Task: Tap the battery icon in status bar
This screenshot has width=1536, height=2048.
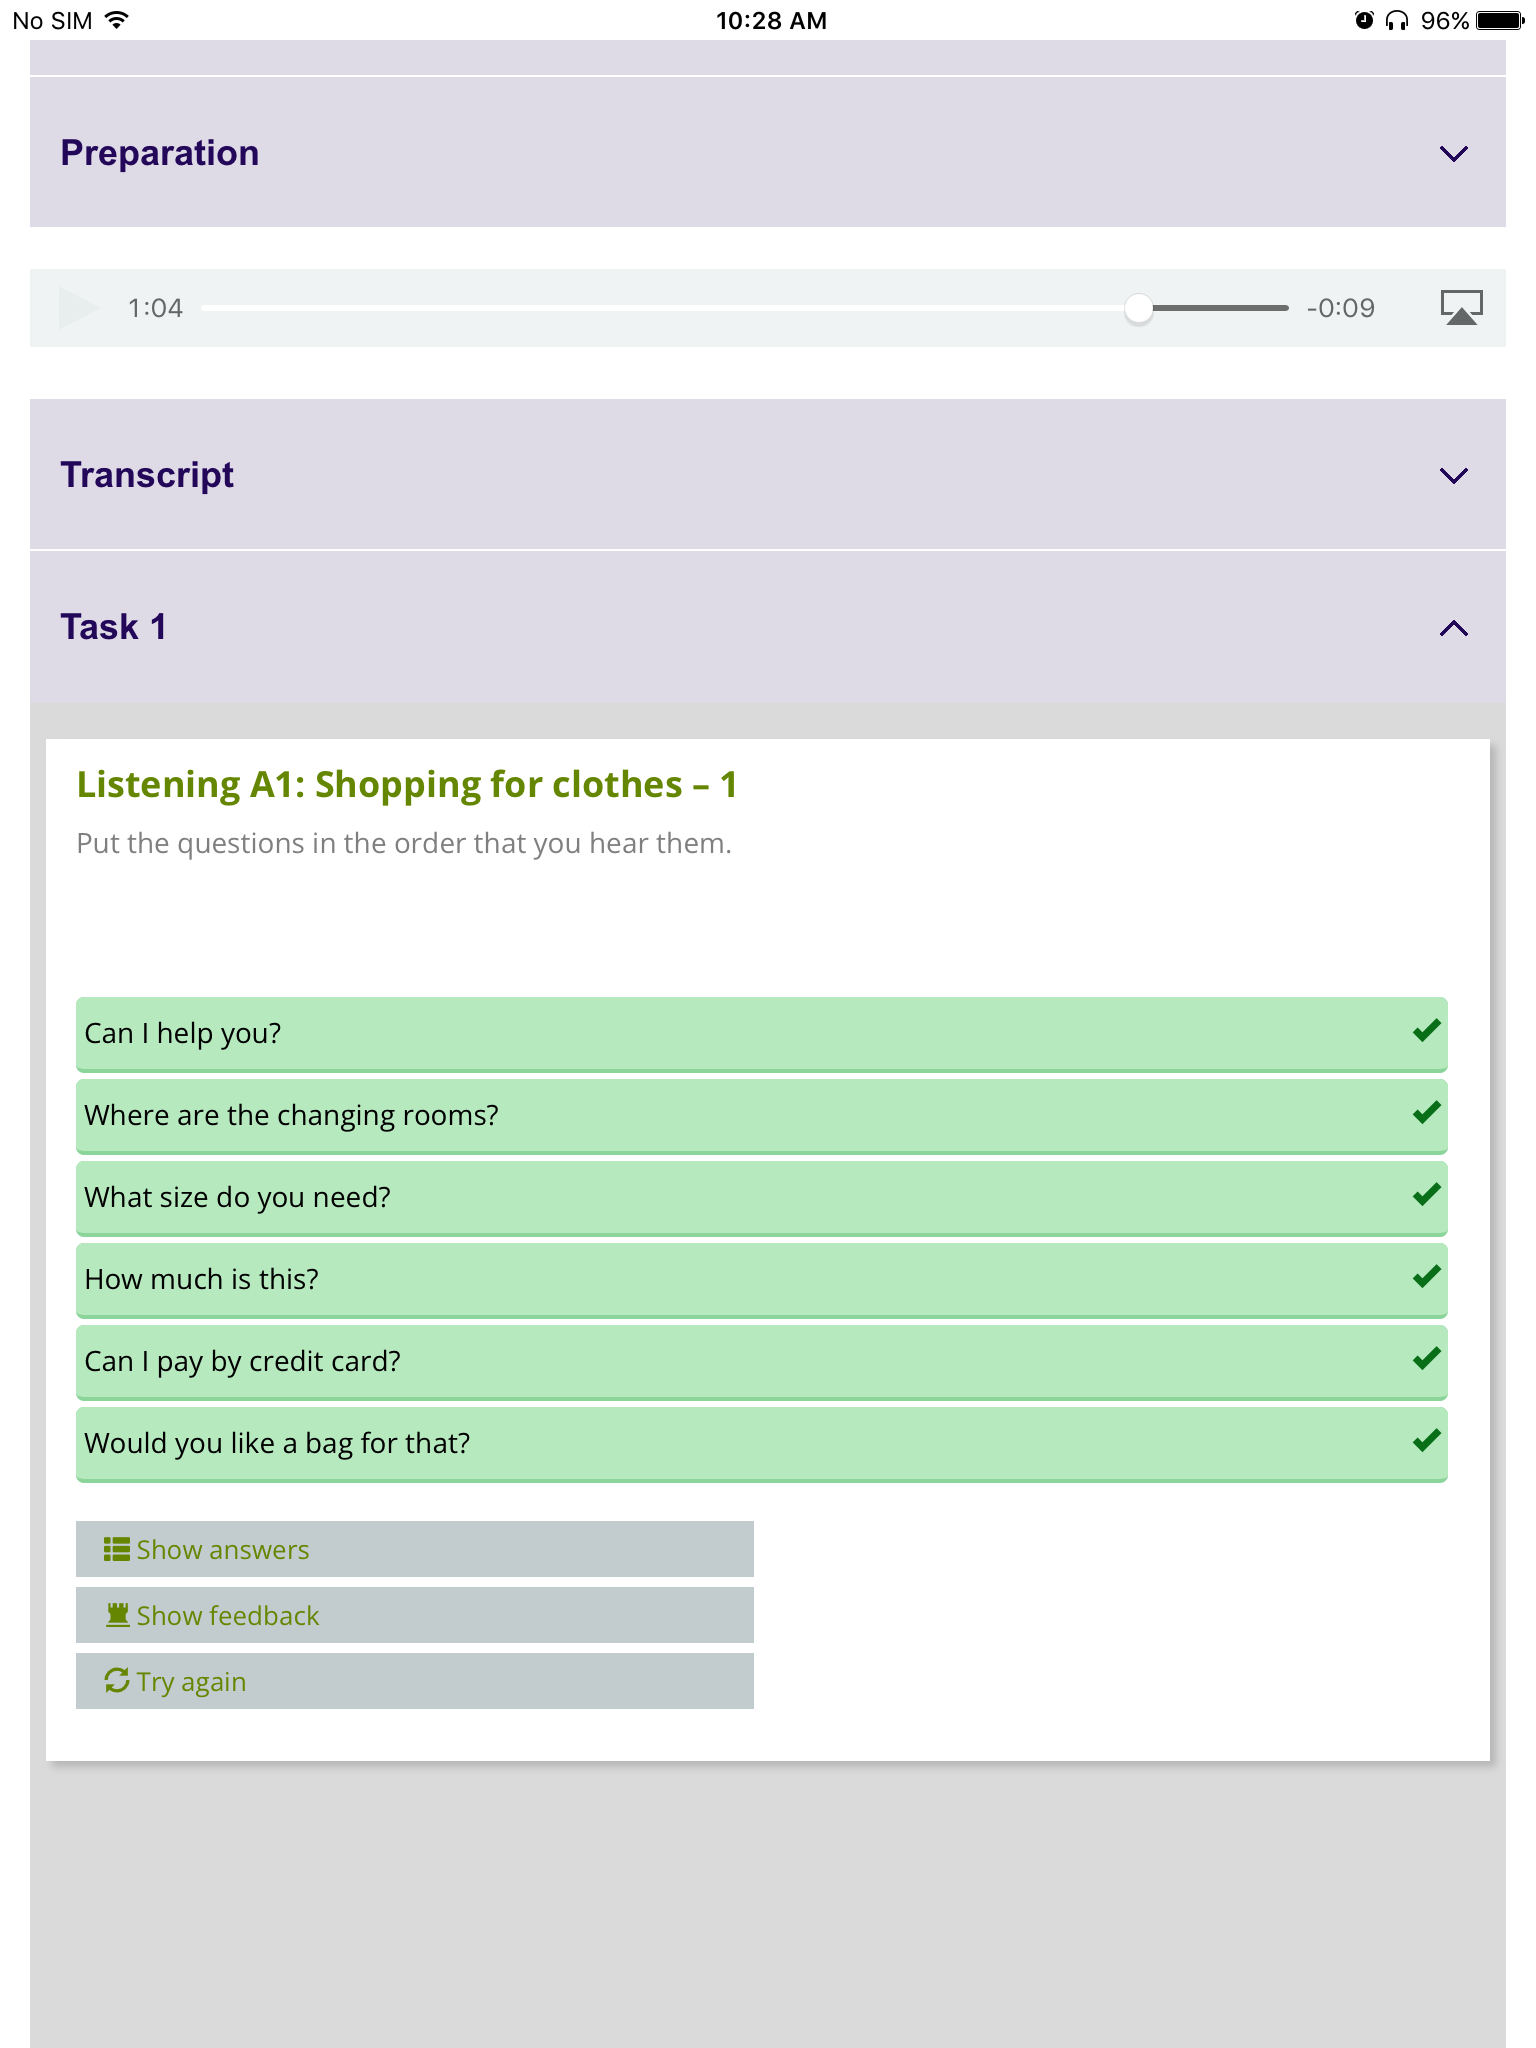Action: [x=1498, y=21]
